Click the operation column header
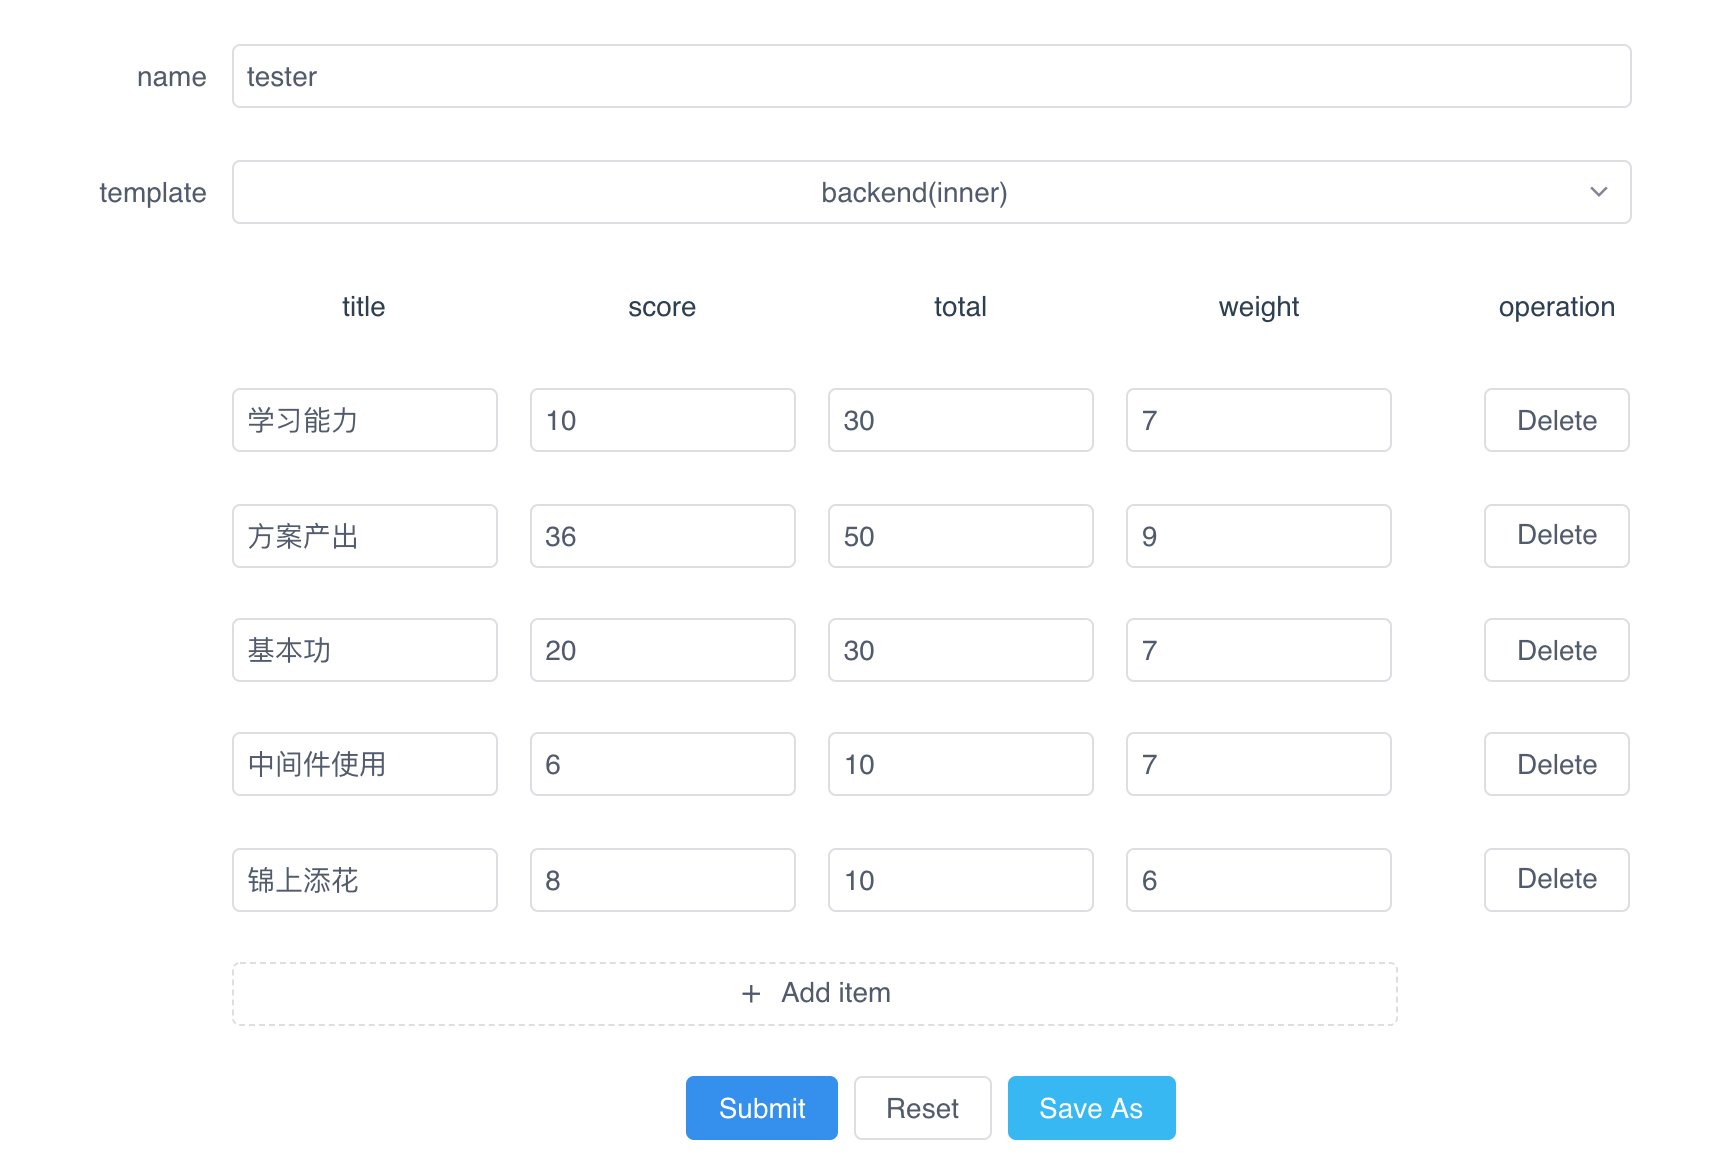 point(1557,307)
